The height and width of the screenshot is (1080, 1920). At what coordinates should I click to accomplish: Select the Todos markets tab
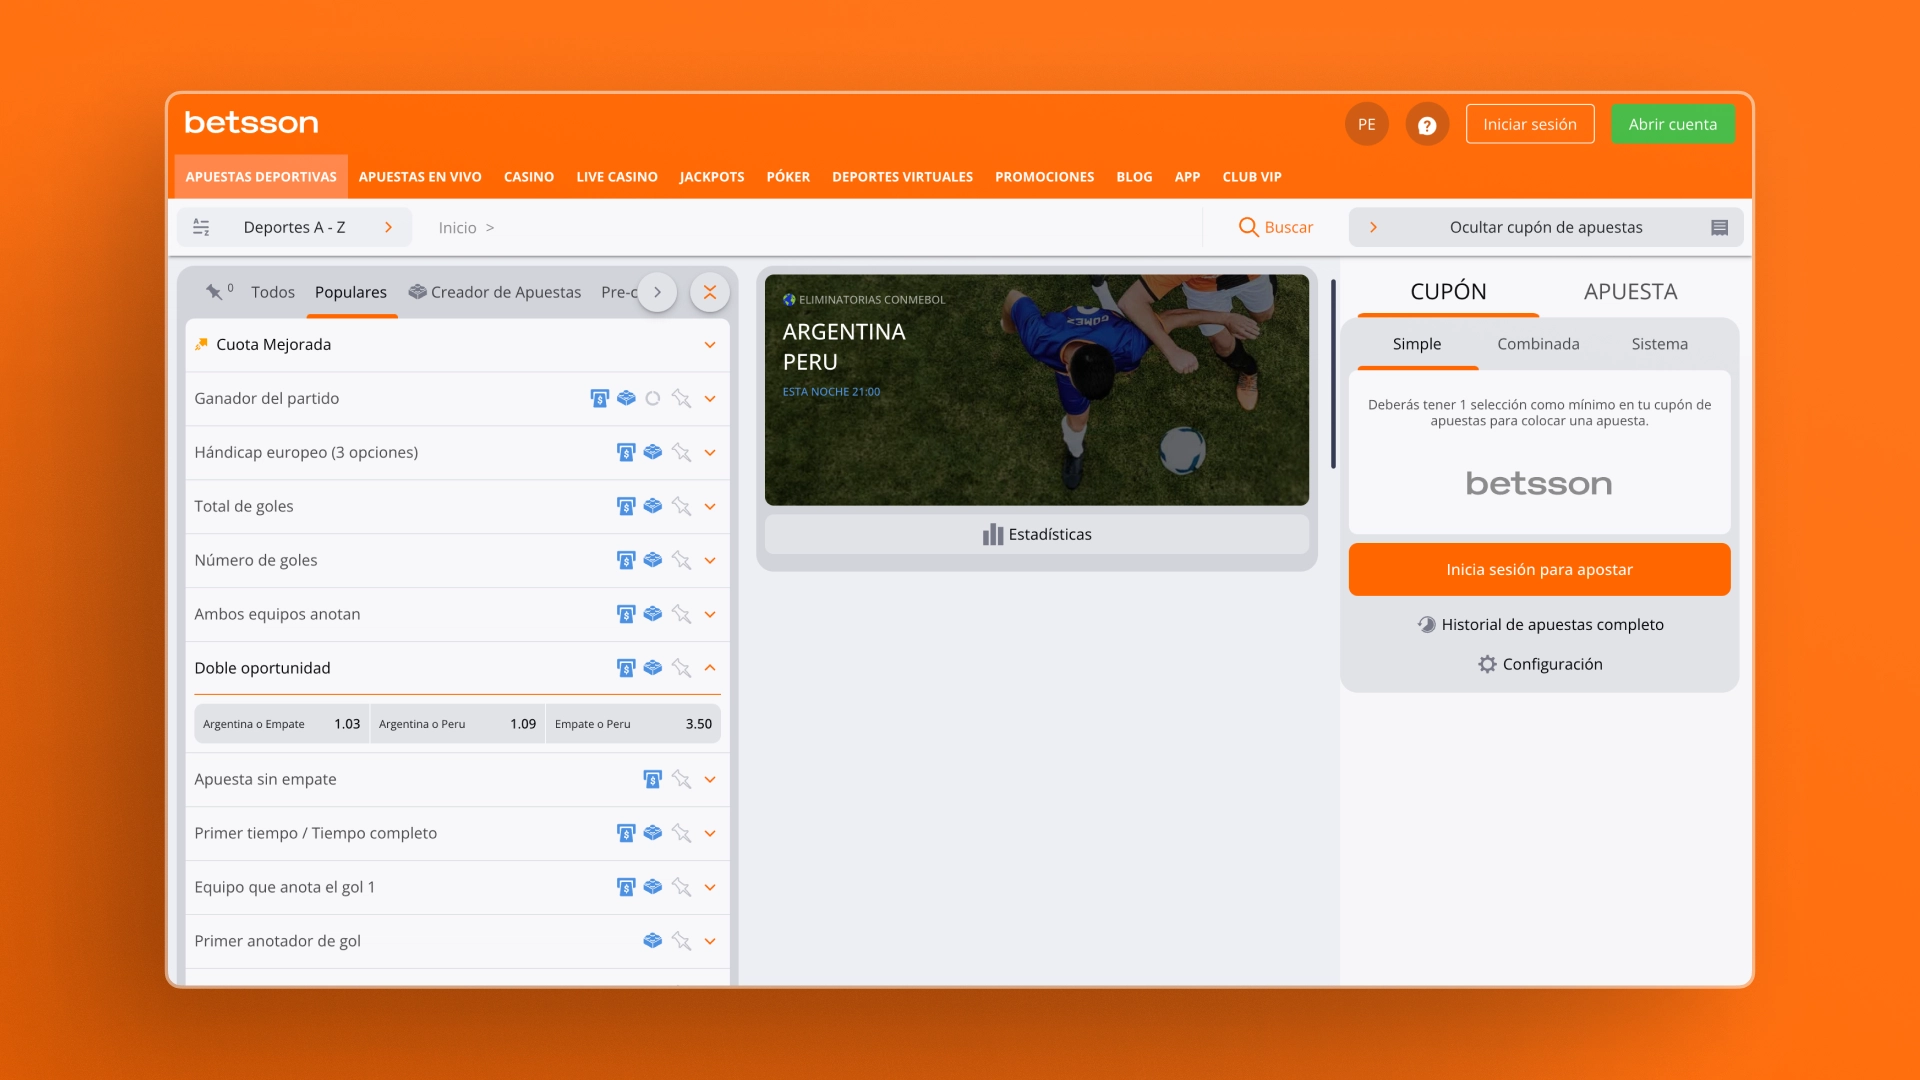(x=273, y=292)
